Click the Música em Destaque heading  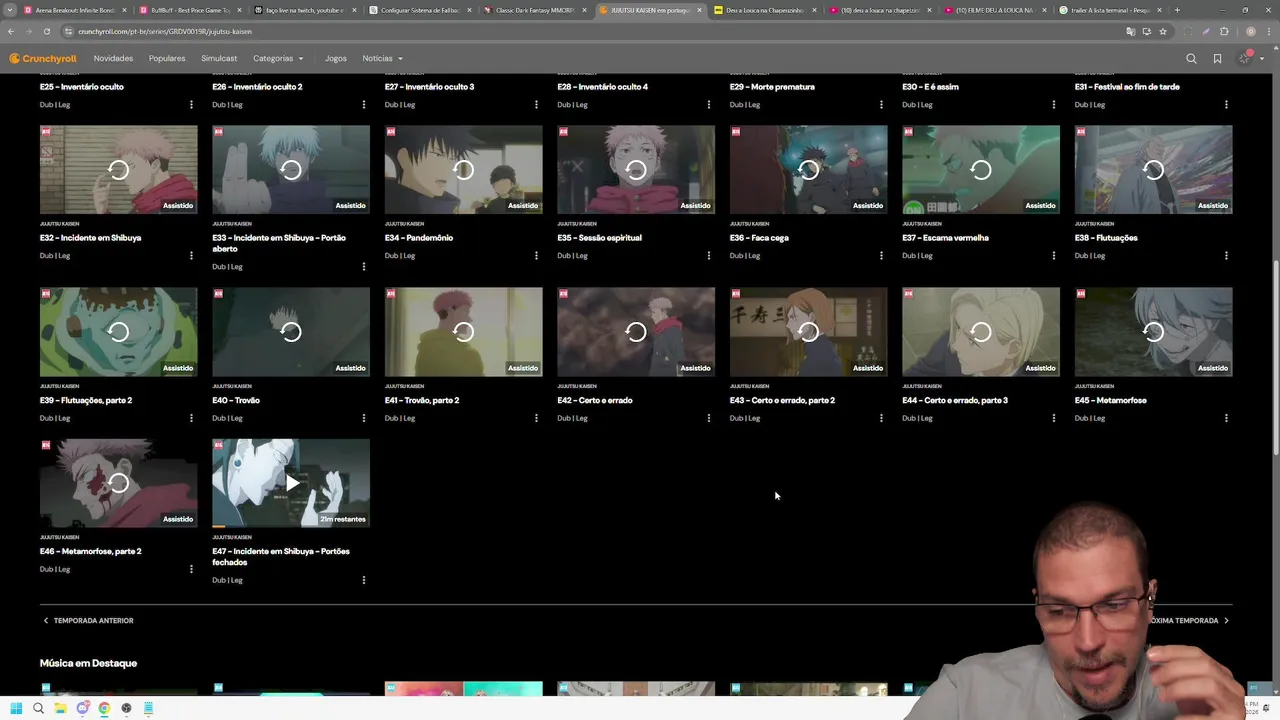(x=88, y=663)
